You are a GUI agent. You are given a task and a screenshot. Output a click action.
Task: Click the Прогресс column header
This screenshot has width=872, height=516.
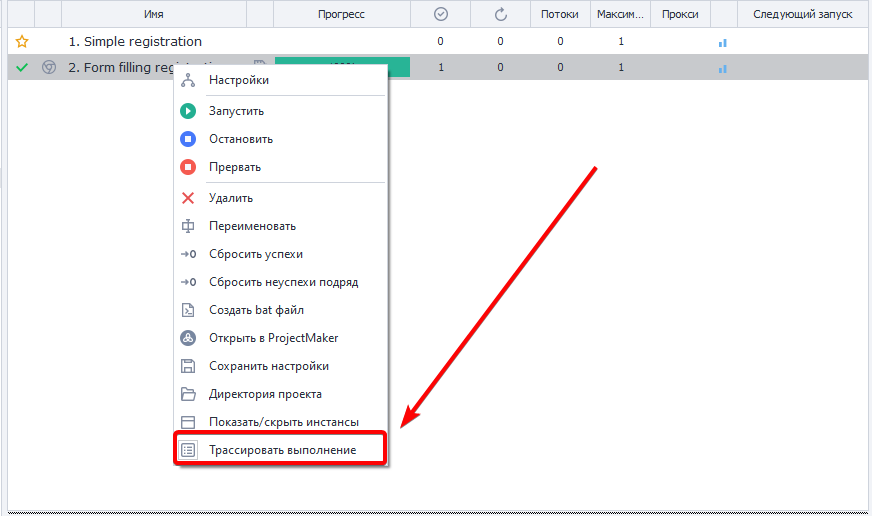click(341, 14)
